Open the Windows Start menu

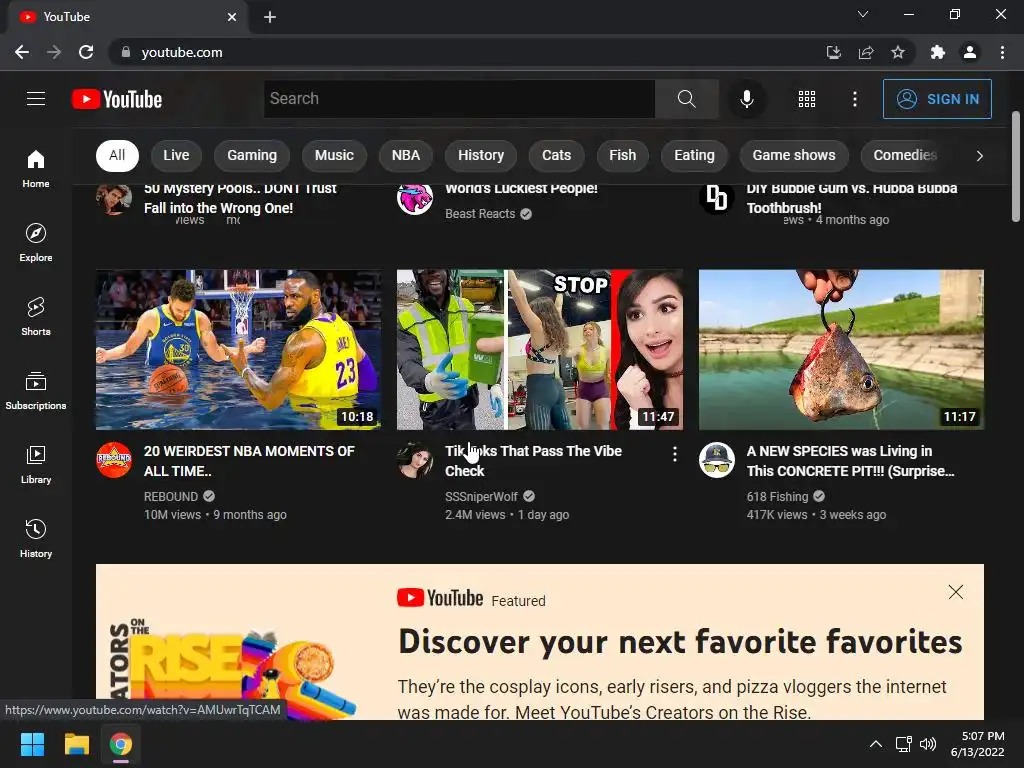tap(32, 744)
